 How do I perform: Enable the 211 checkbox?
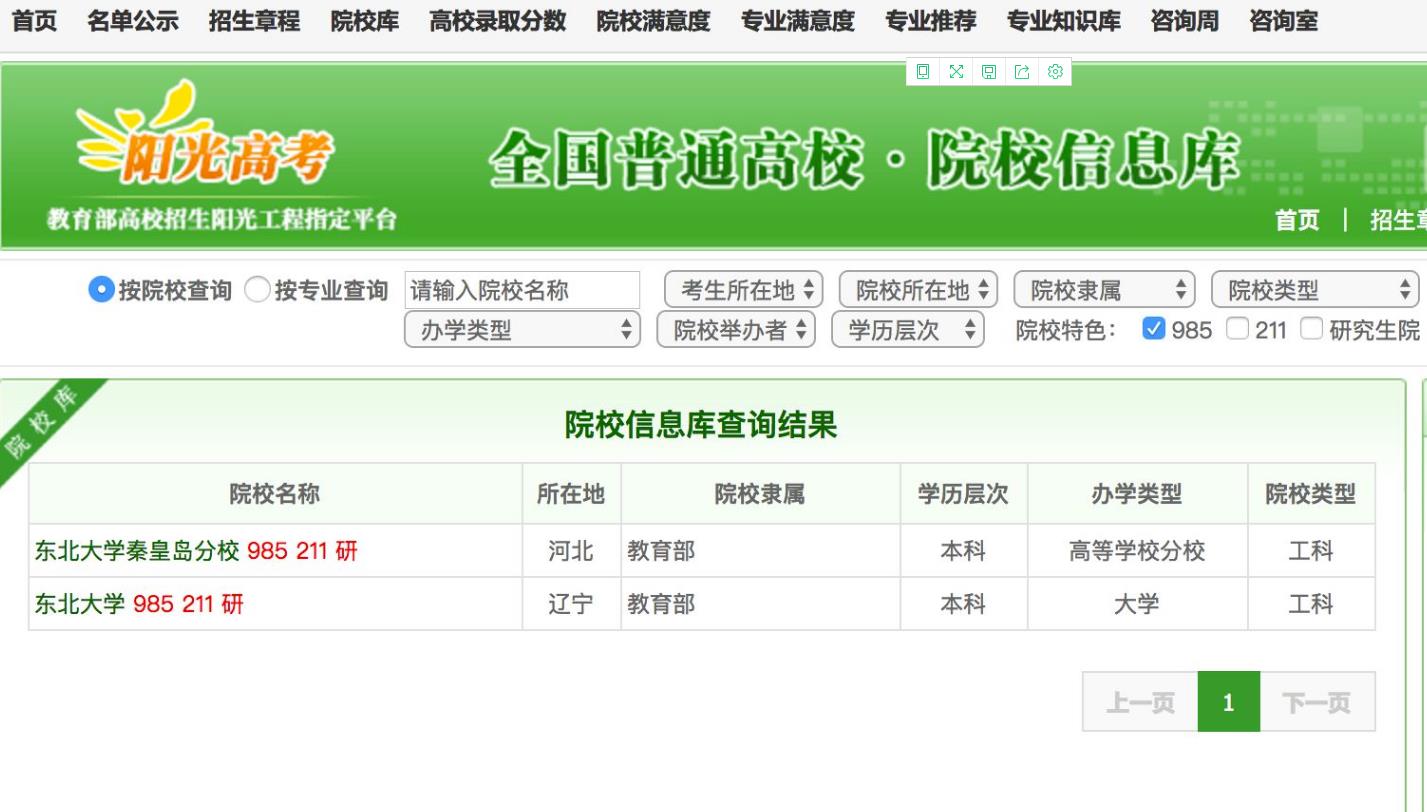point(1237,328)
